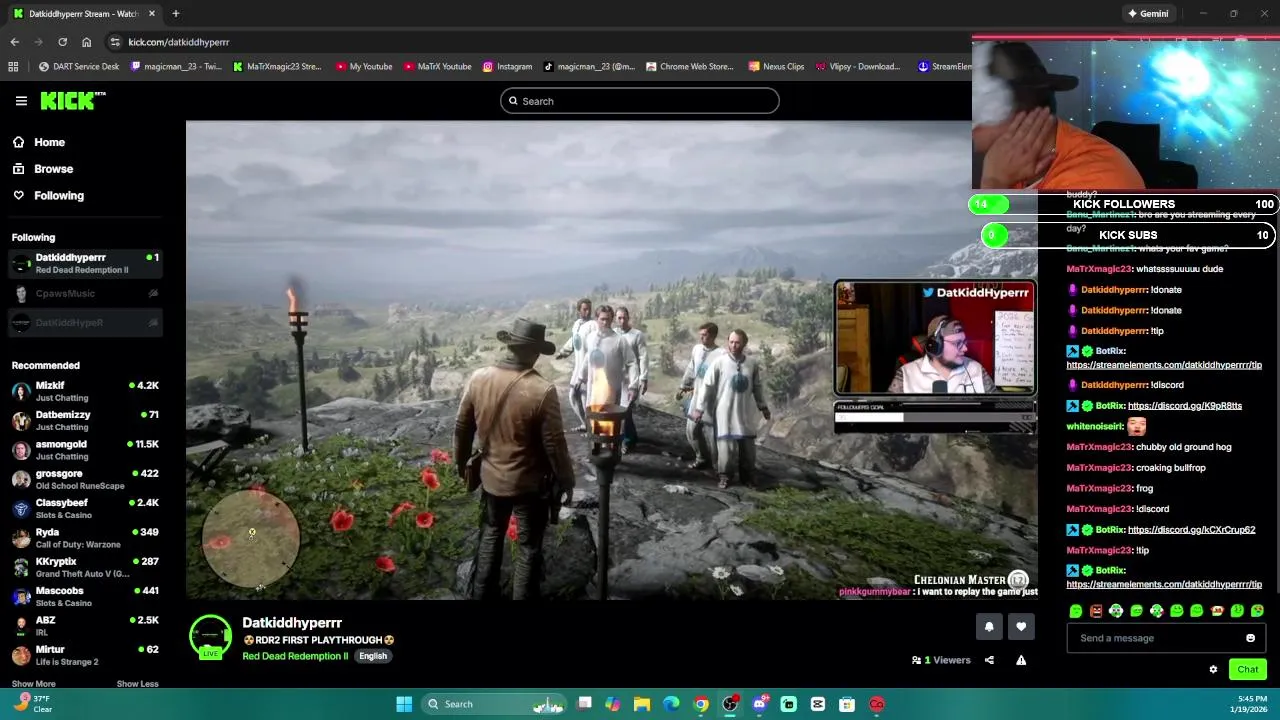The width and height of the screenshot is (1280, 720).
Task: Click Datkiddhyperrr streamer avatar below video
Action: coord(210,638)
